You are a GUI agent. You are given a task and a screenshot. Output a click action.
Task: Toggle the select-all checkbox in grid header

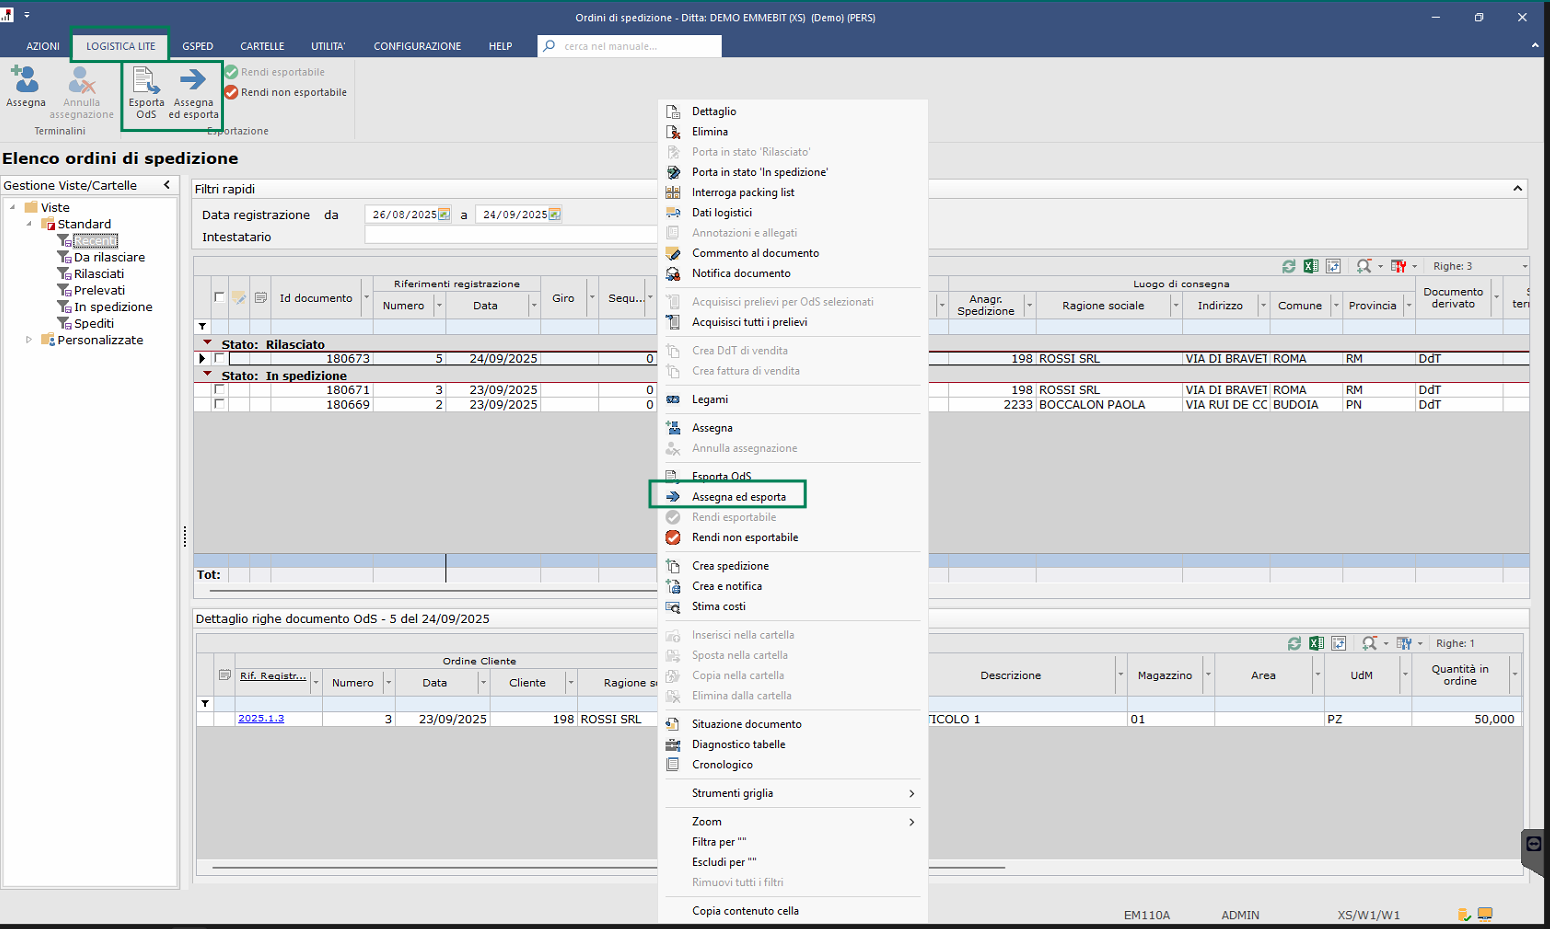(219, 298)
